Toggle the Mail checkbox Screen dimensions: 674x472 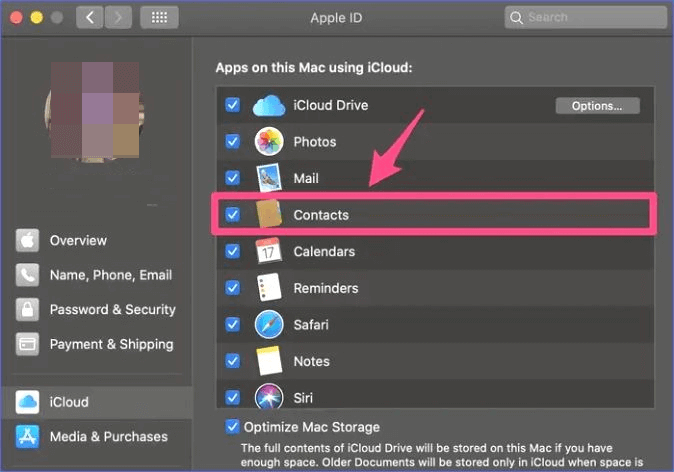coord(233,178)
